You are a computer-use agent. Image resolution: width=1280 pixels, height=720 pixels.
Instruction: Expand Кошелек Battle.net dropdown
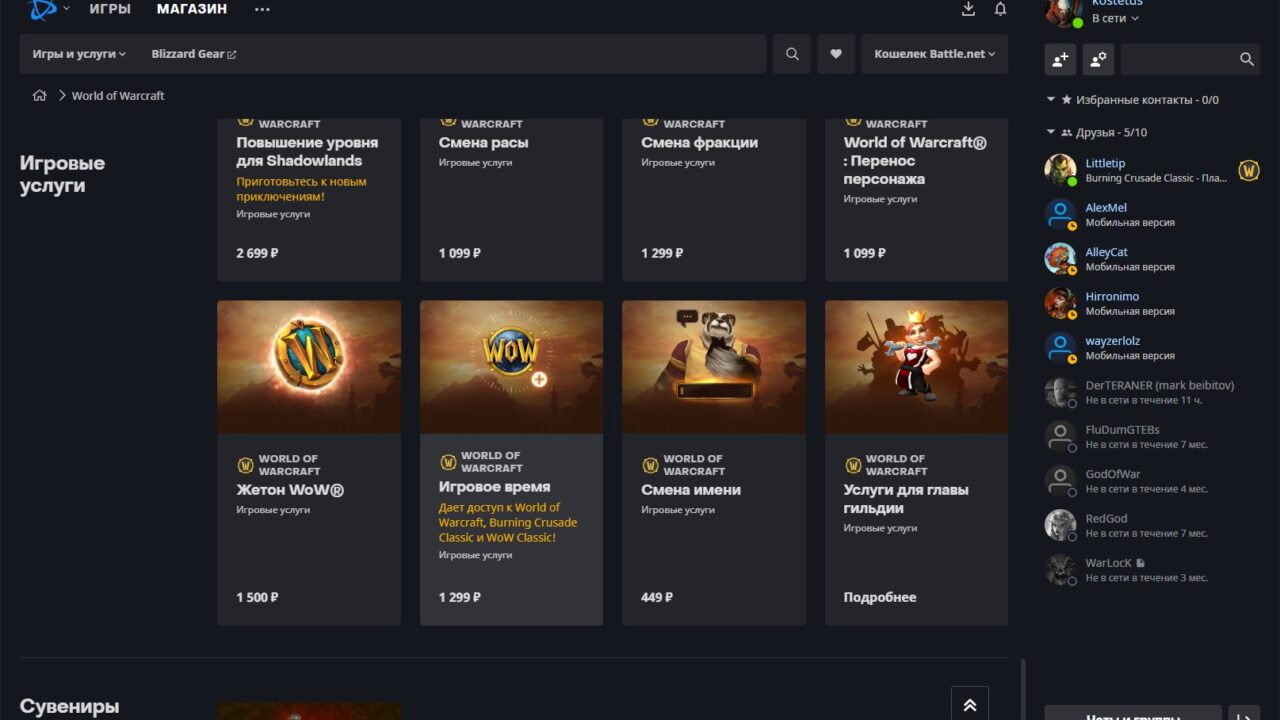[934, 54]
